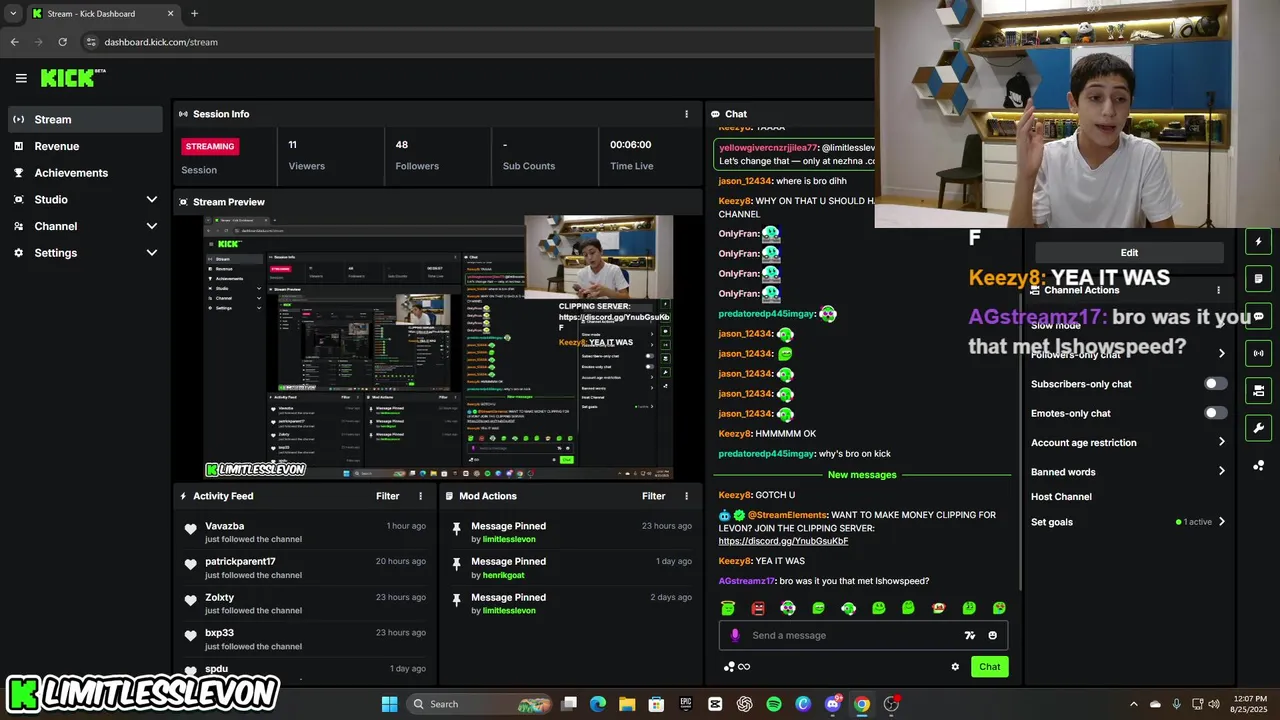Open the lightning bolt quick actions panel
Image resolution: width=1280 pixels, height=720 pixels.
tap(1258, 241)
